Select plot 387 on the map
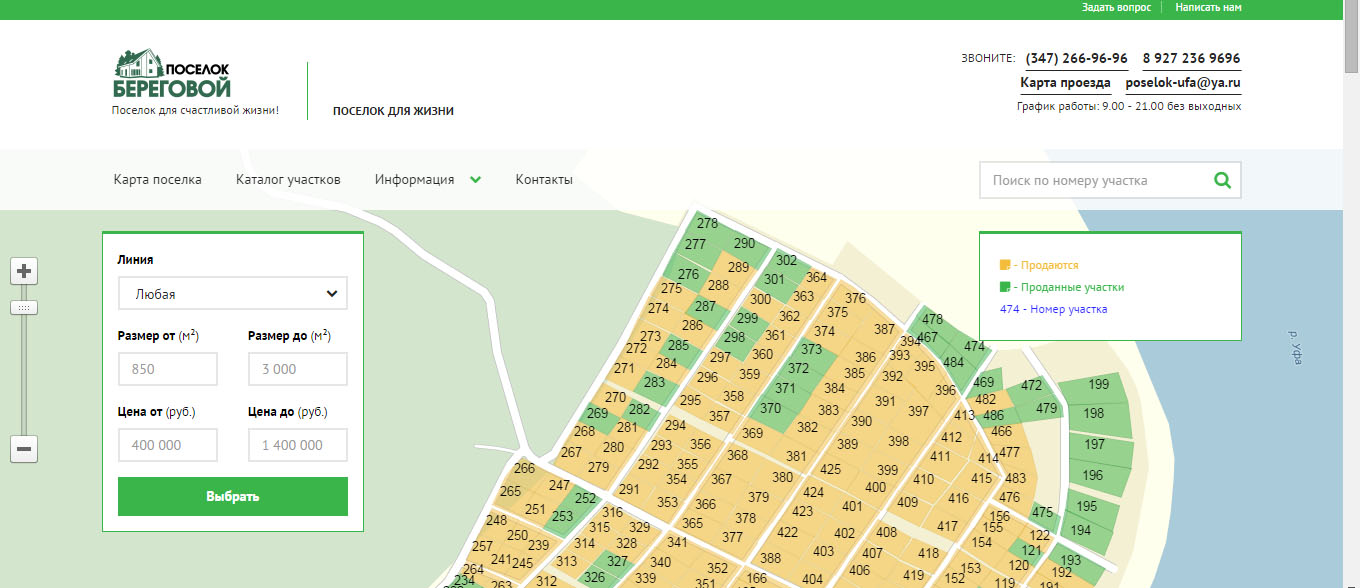This screenshot has height=588, width=1360. tap(883, 330)
